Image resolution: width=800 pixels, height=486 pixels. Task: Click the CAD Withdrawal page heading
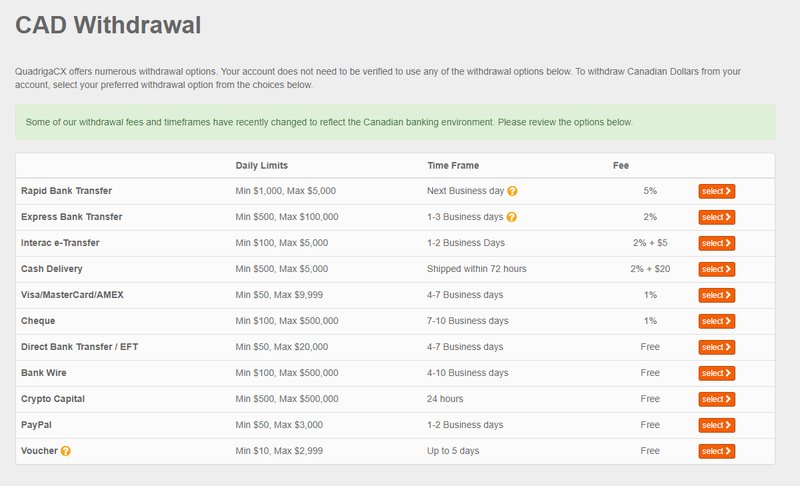[108, 26]
